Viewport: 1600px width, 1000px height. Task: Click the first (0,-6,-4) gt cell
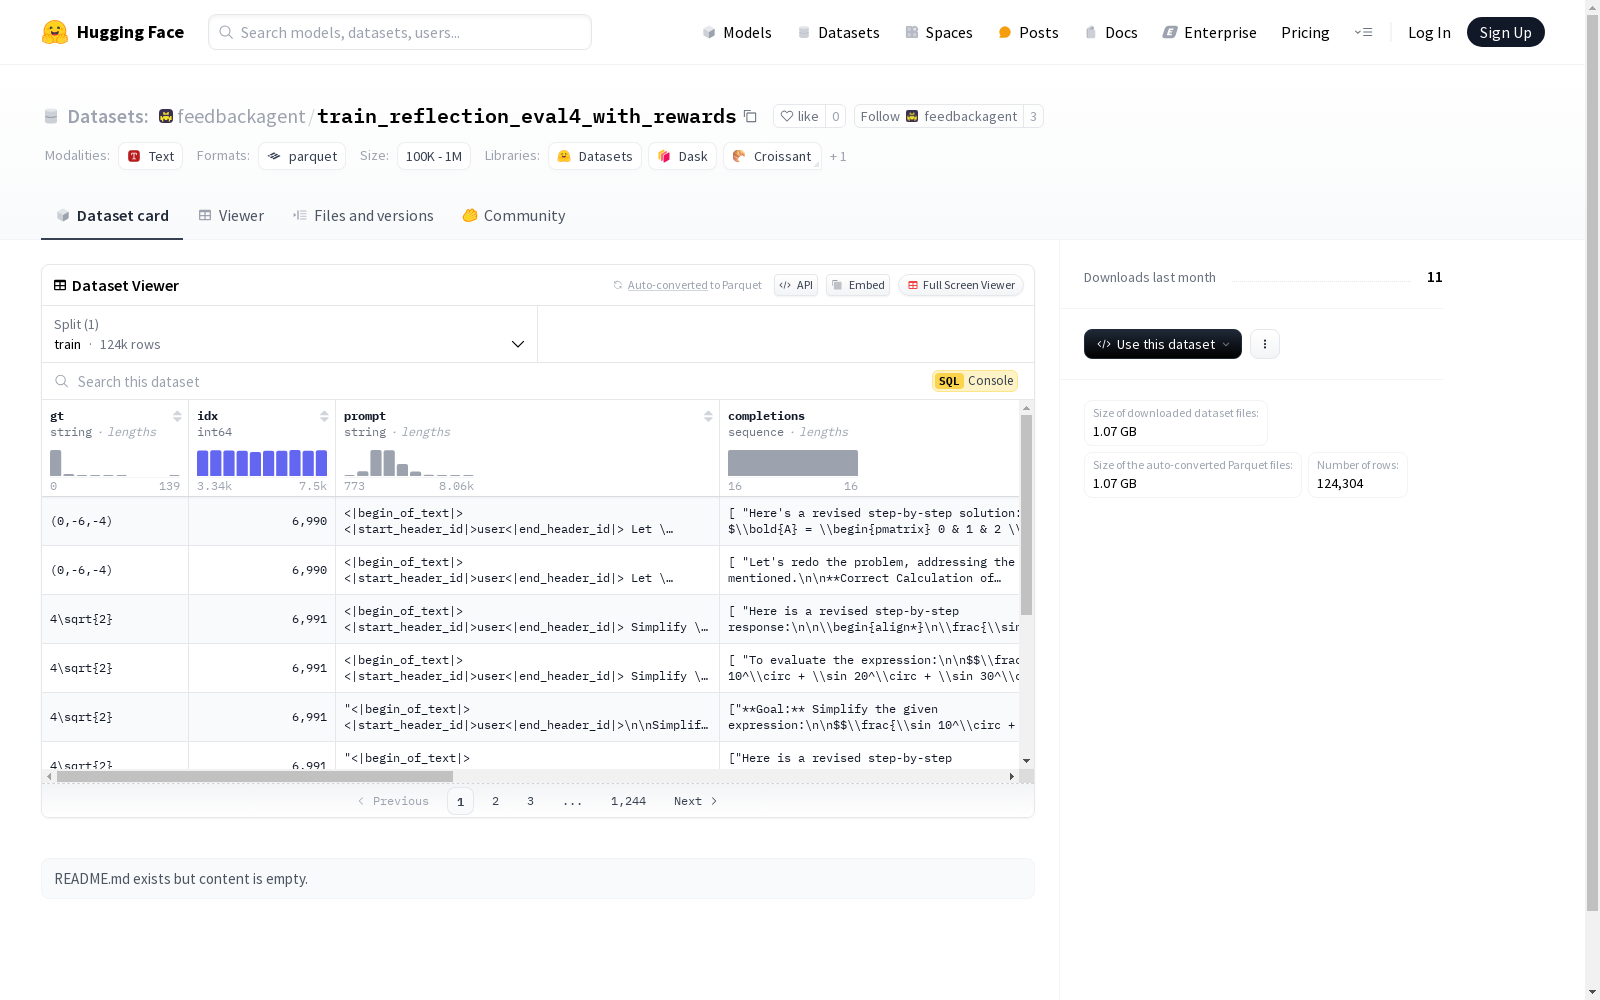point(115,521)
